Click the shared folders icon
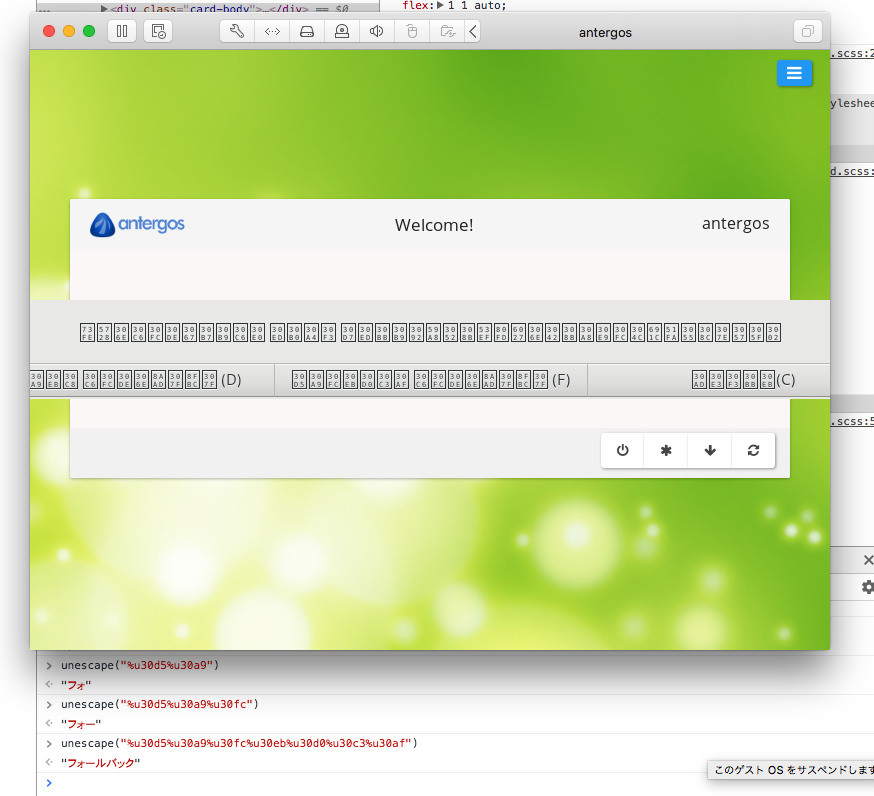 pyautogui.click(x=447, y=31)
